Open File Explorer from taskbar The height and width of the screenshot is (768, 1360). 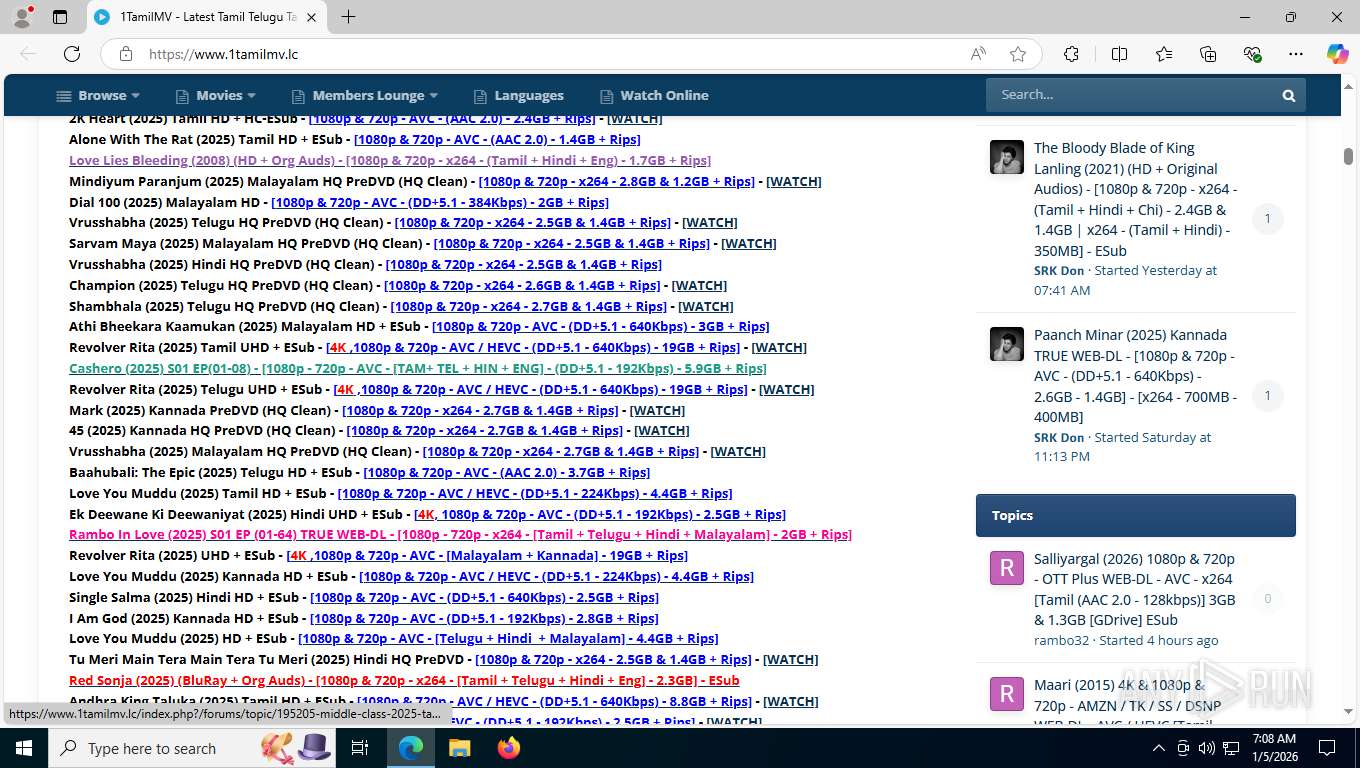click(x=459, y=748)
